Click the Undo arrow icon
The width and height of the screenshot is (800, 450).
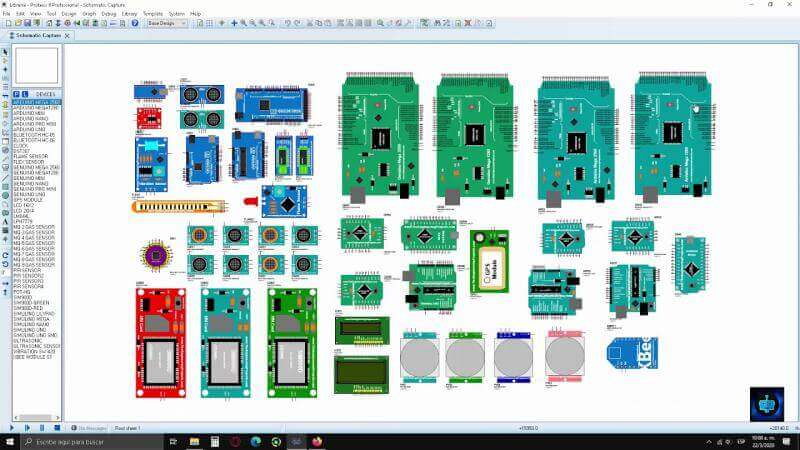(x=288, y=23)
